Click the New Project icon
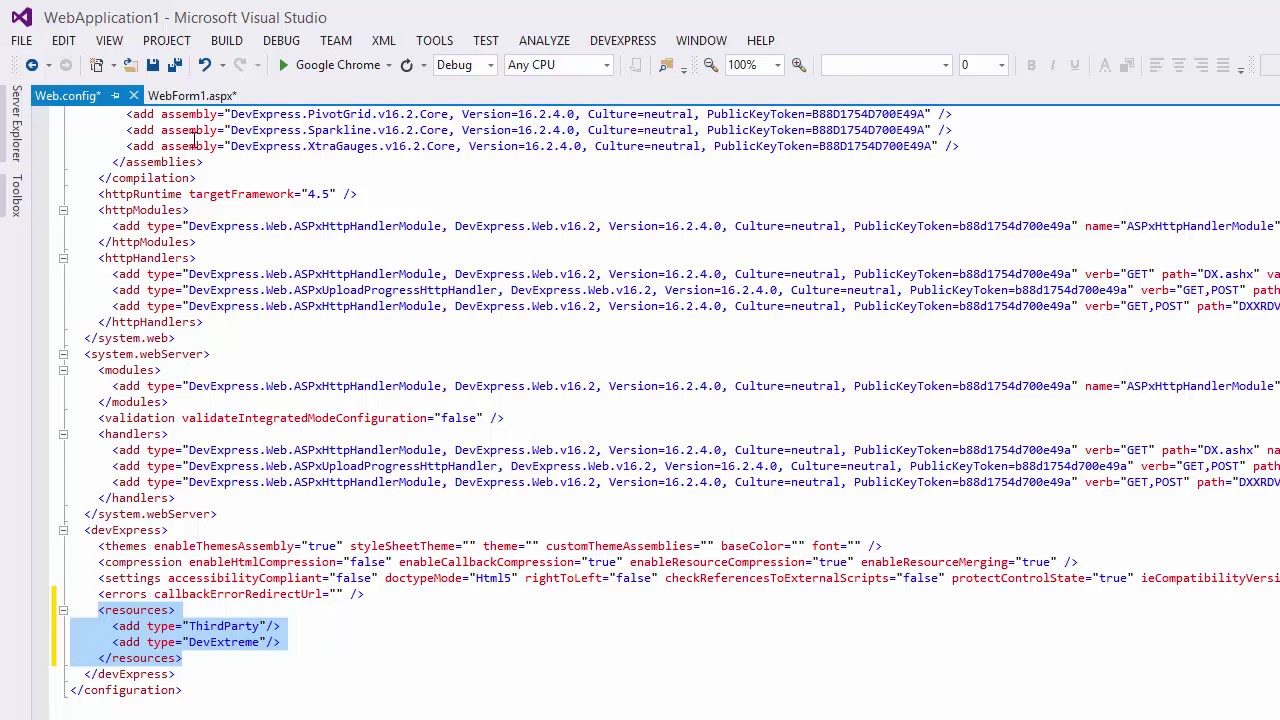1280x720 pixels. 97,65
